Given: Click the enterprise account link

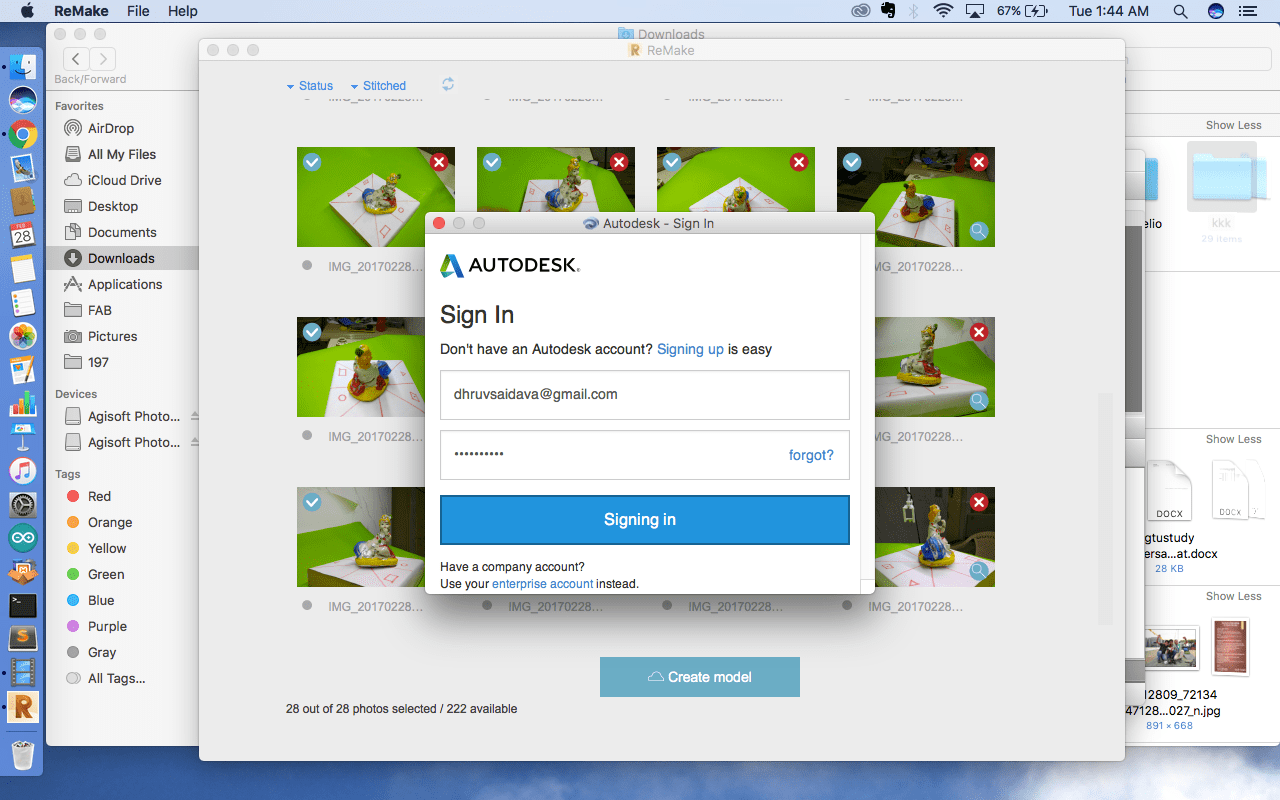Looking at the screenshot, I should pos(543,583).
